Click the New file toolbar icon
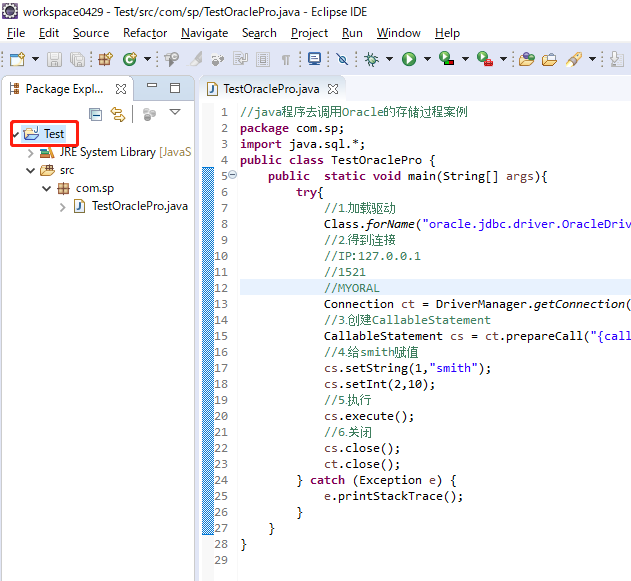This screenshot has height=581, width=631. 17,60
